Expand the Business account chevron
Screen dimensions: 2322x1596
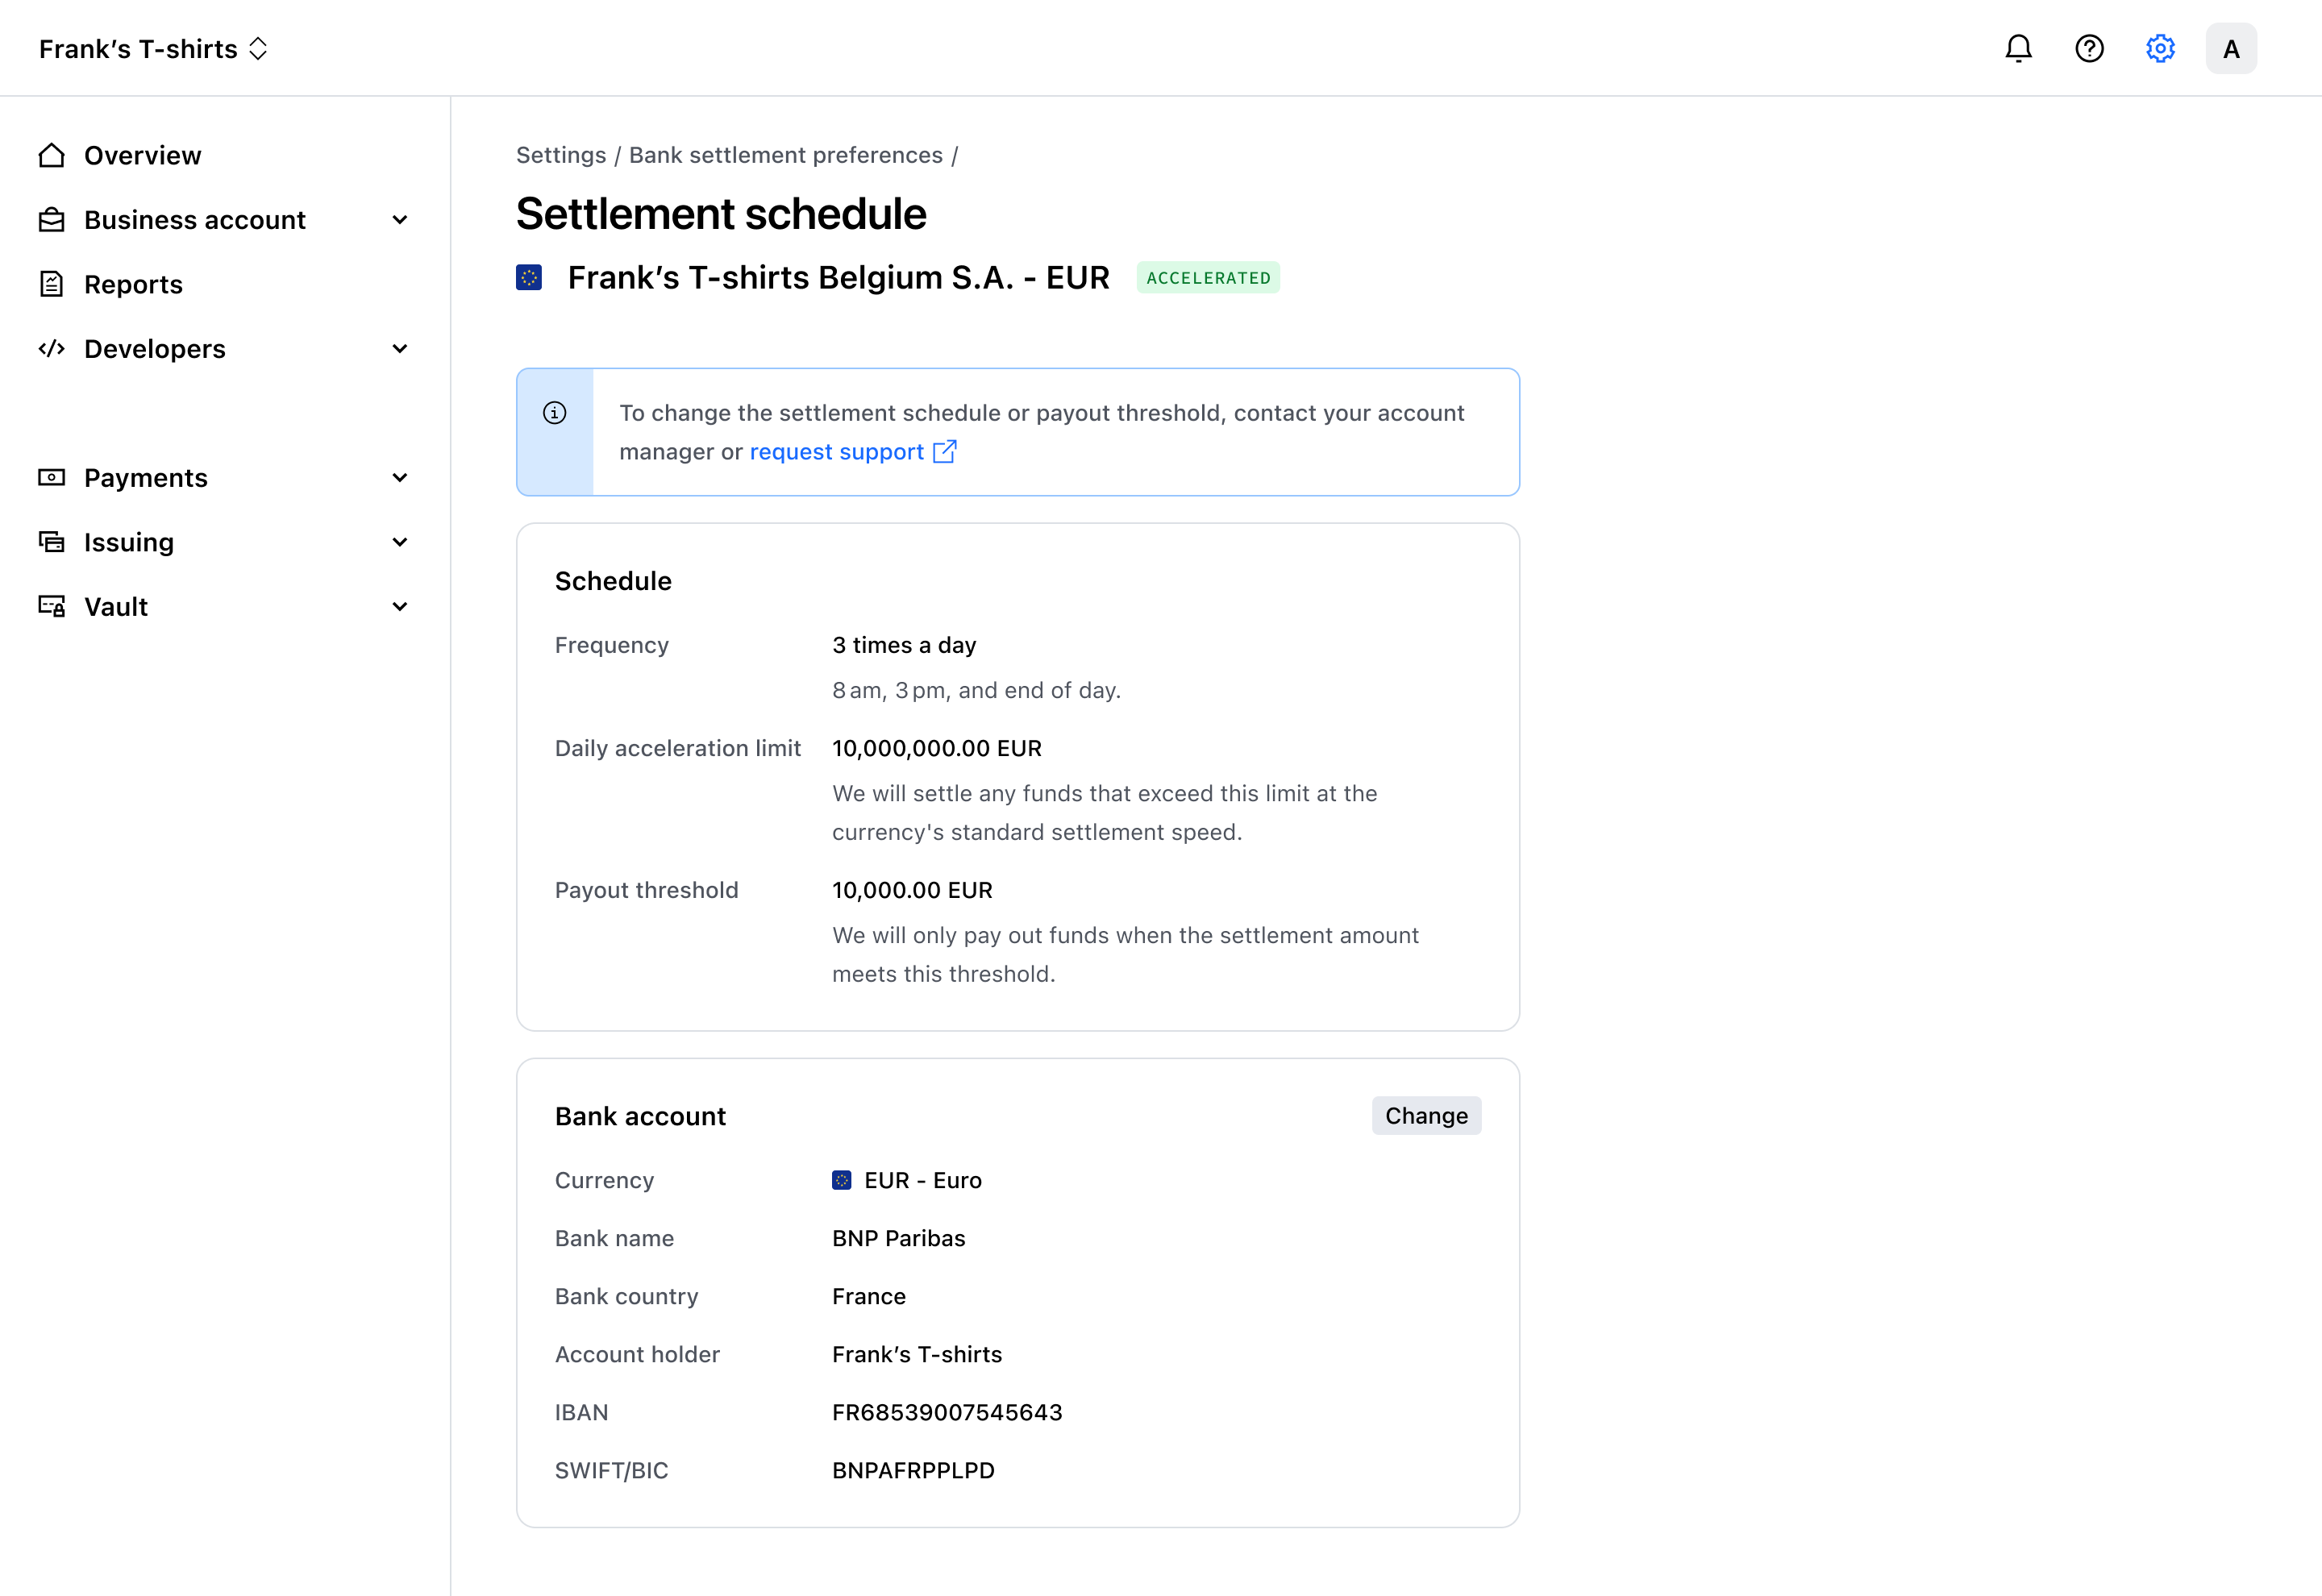tap(400, 220)
